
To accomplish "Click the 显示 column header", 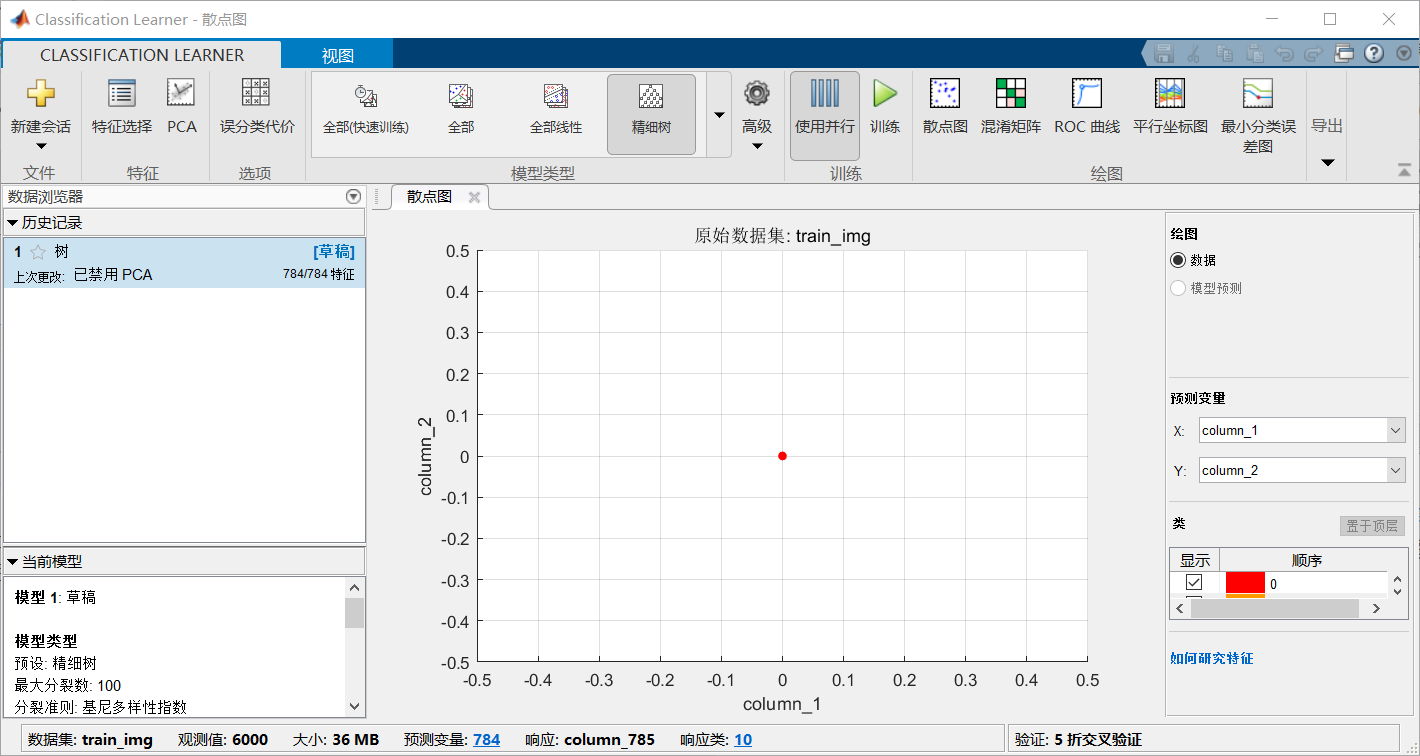I will pos(1194,560).
